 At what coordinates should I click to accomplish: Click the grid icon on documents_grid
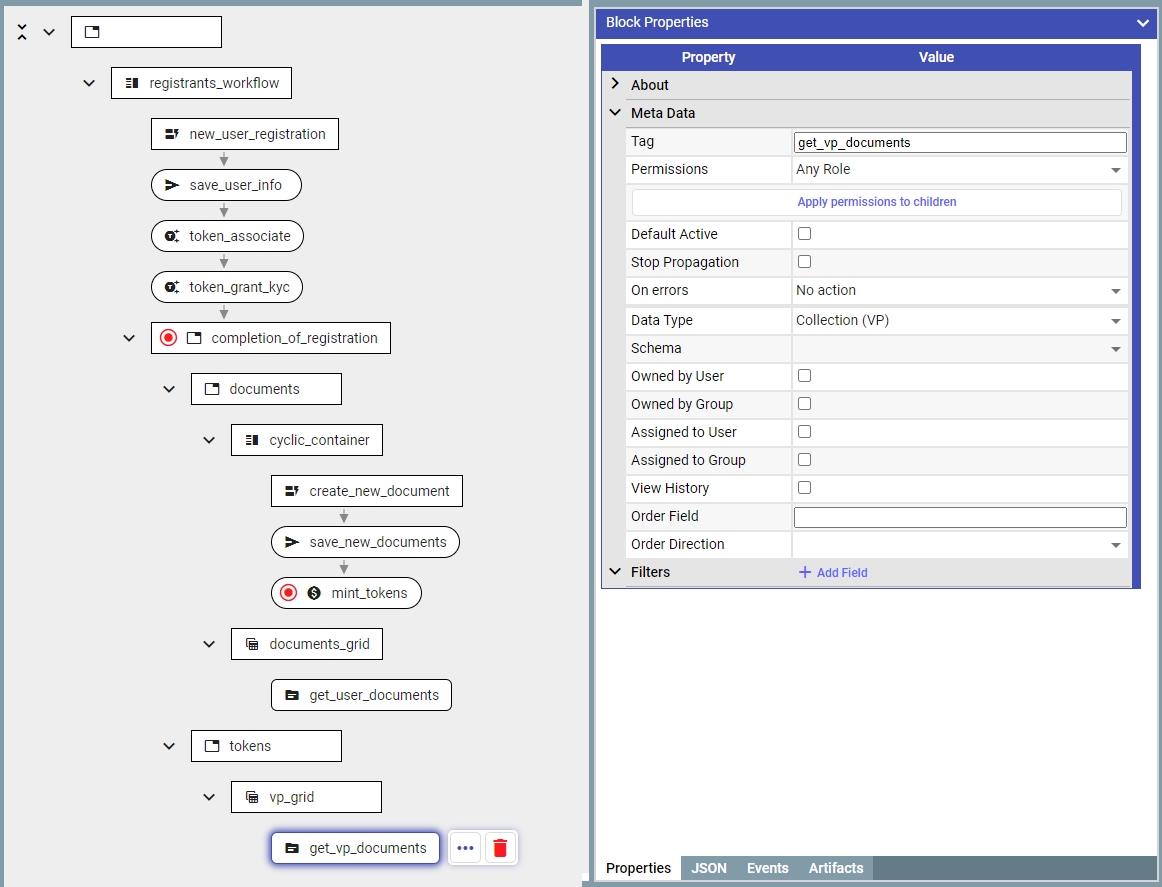click(252, 644)
